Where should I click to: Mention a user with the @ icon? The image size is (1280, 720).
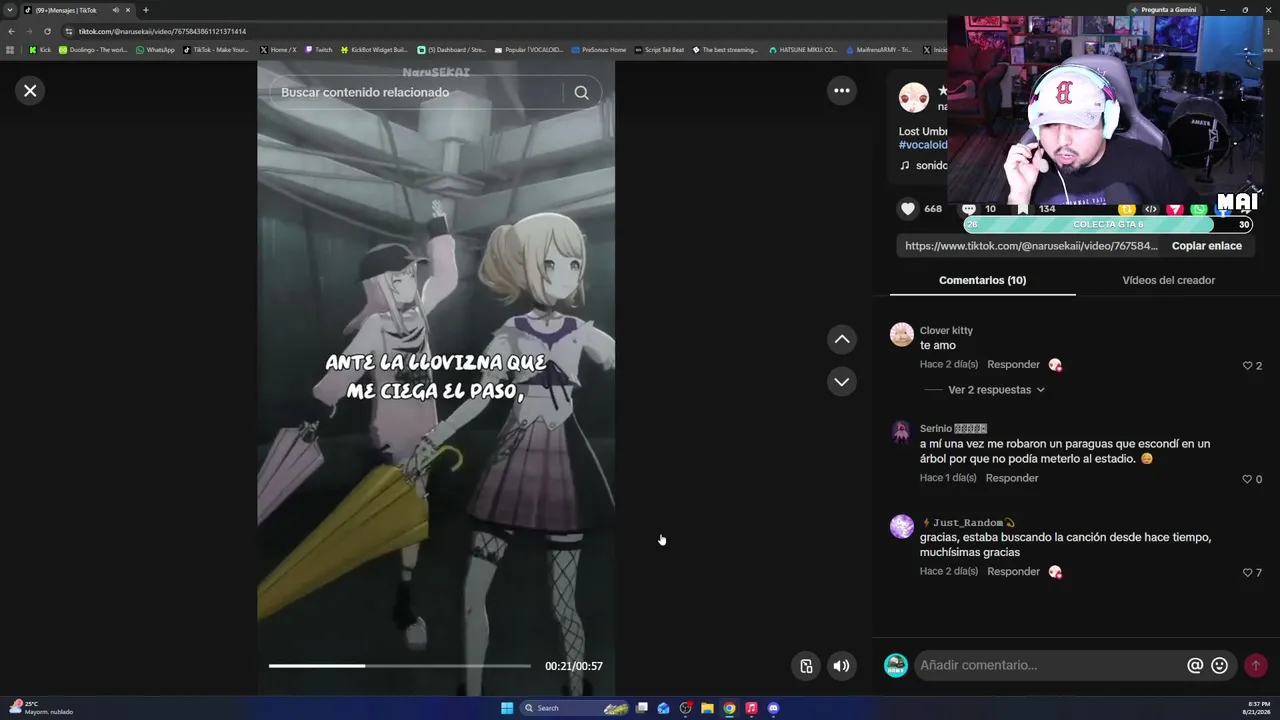(1195, 665)
